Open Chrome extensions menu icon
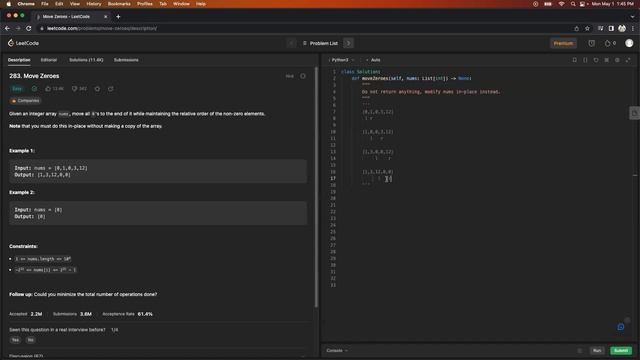Screen dimensions: 640x360 (600, 29)
